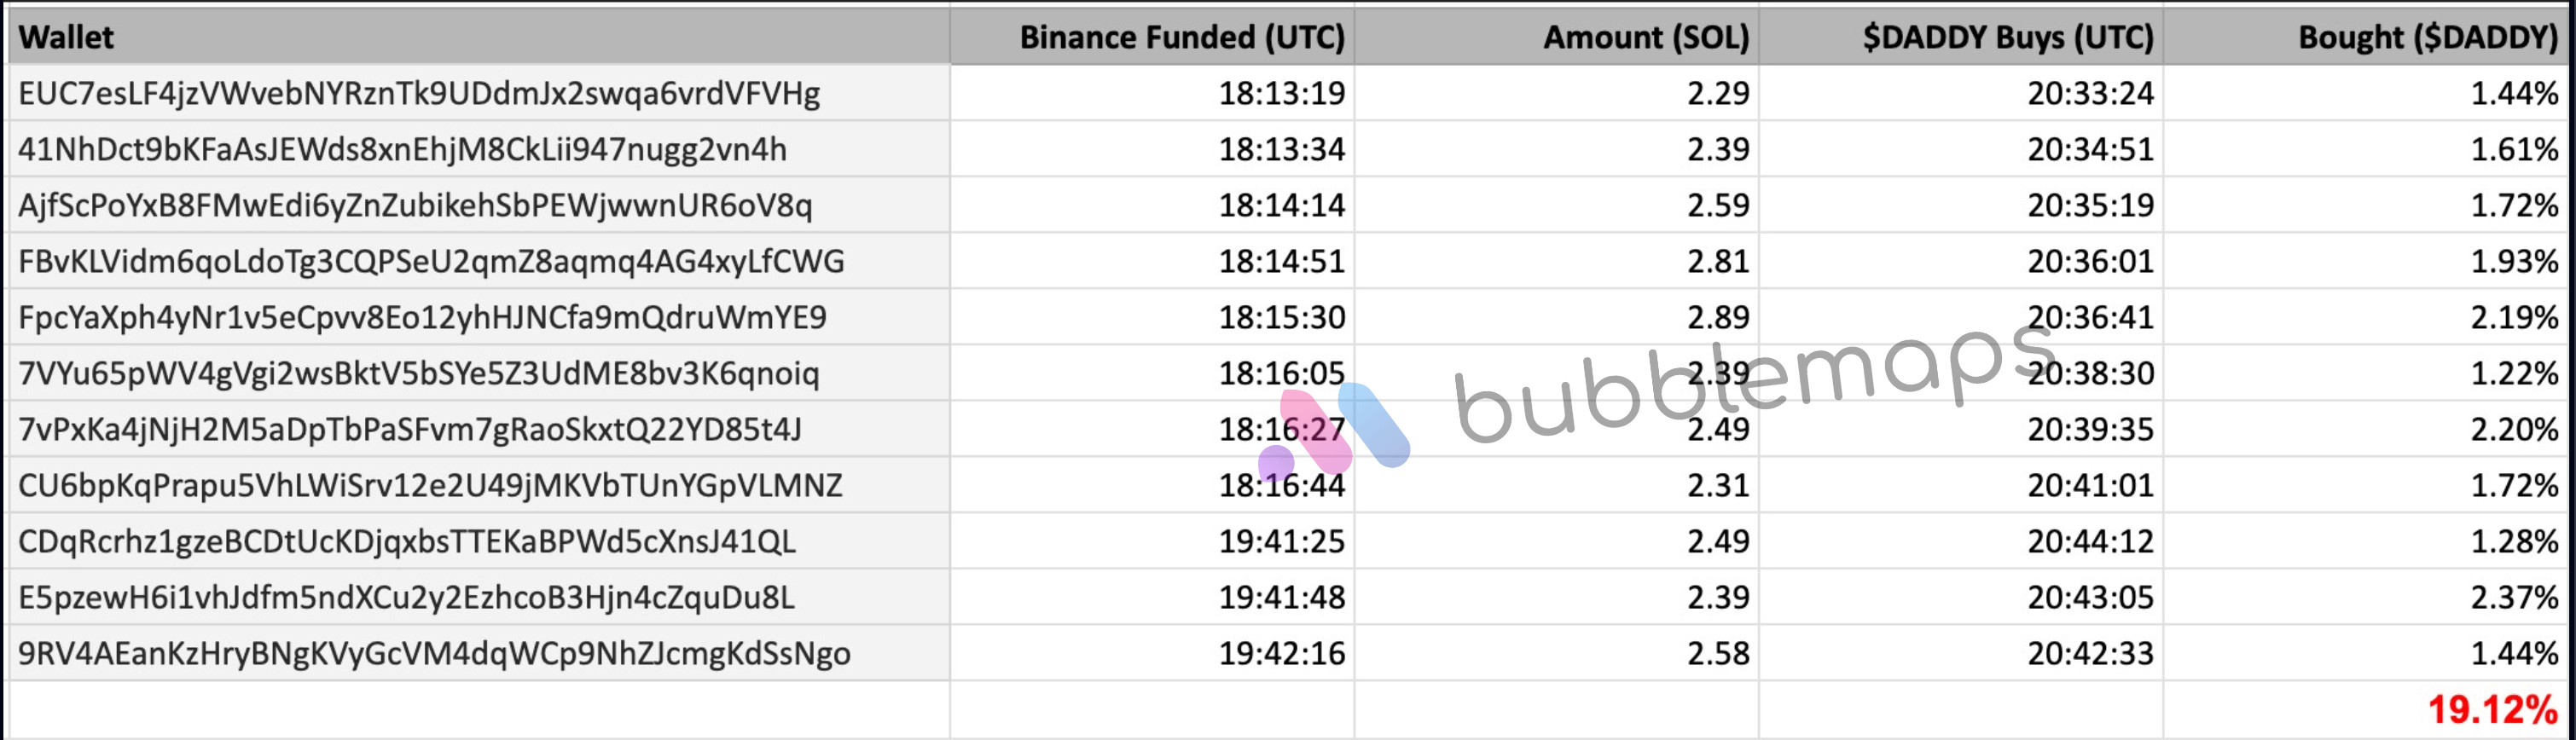Click the funded time 18:13:19 cell
Viewport: 2576px width, 740px height.
click(x=1281, y=93)
